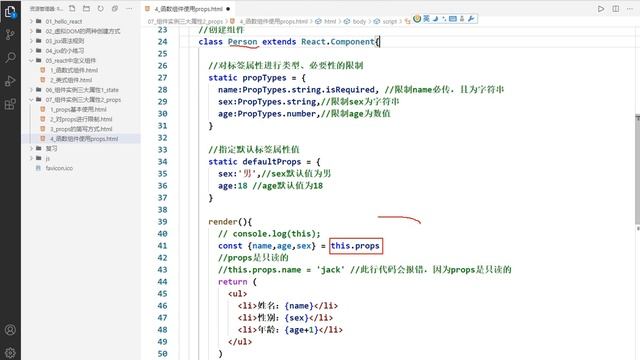Open the Accounts menu icon
Viewport: 640px width, 360px height.
pyautogui.click(x=10, y=330)
